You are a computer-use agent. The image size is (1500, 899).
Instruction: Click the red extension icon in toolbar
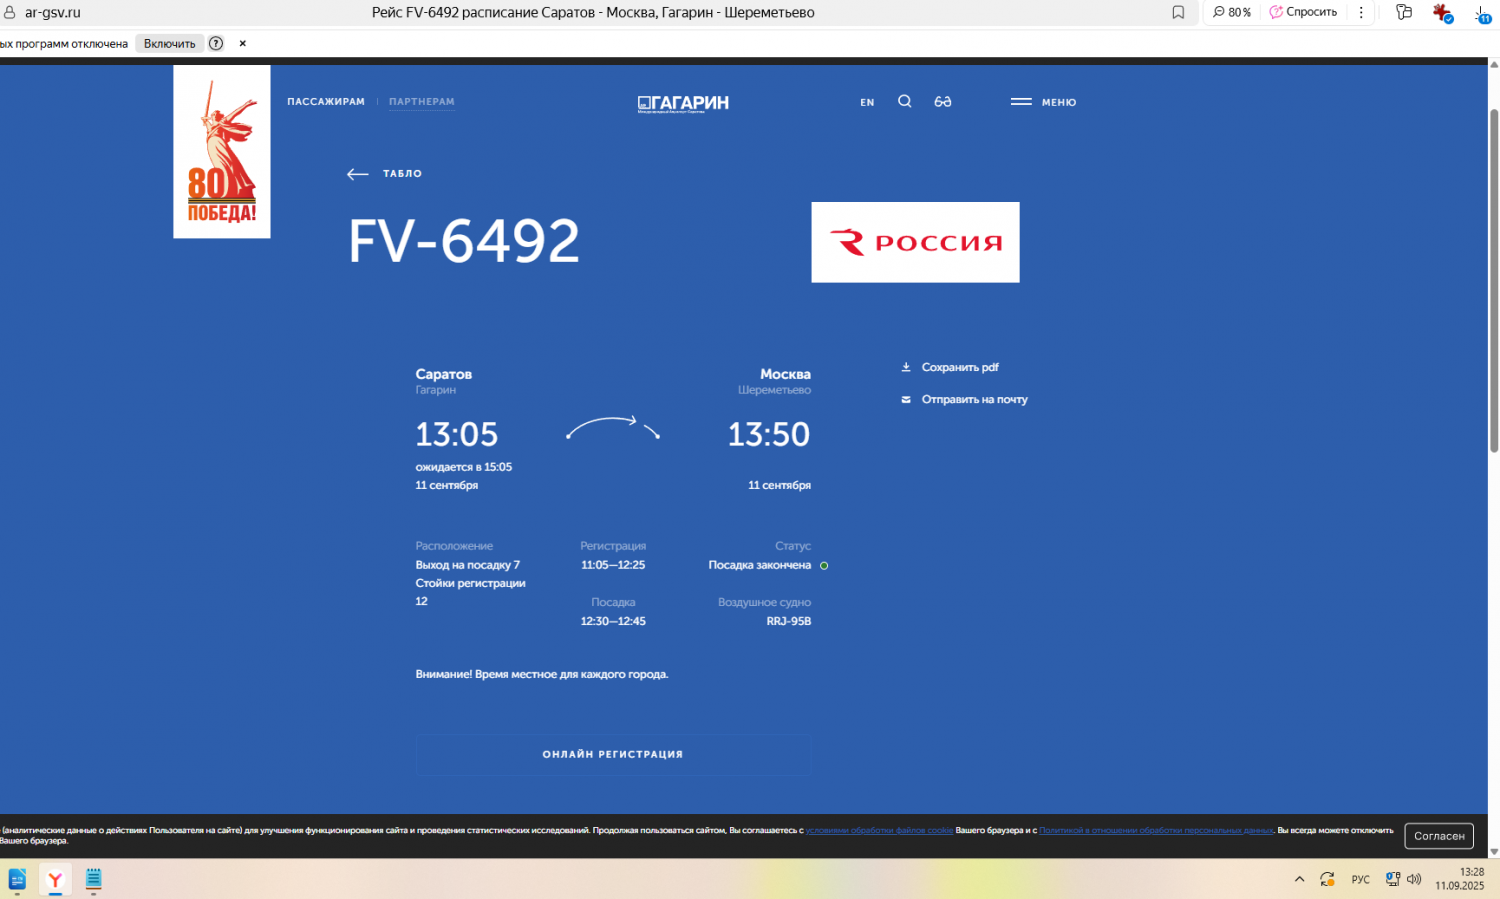[1442, 13]
